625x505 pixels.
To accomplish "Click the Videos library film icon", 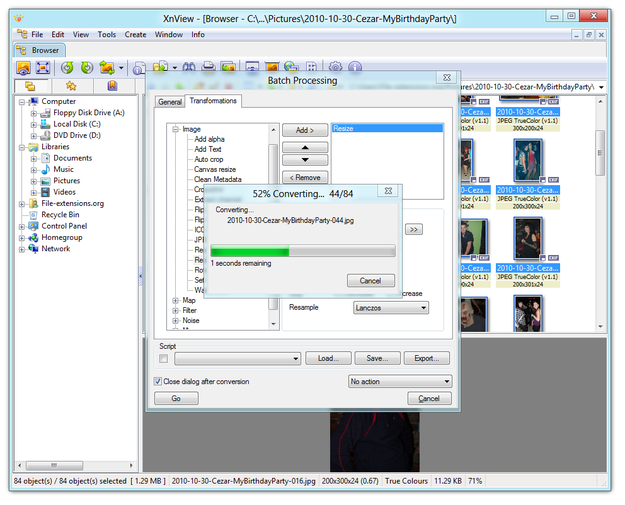I will click(45, 192).
